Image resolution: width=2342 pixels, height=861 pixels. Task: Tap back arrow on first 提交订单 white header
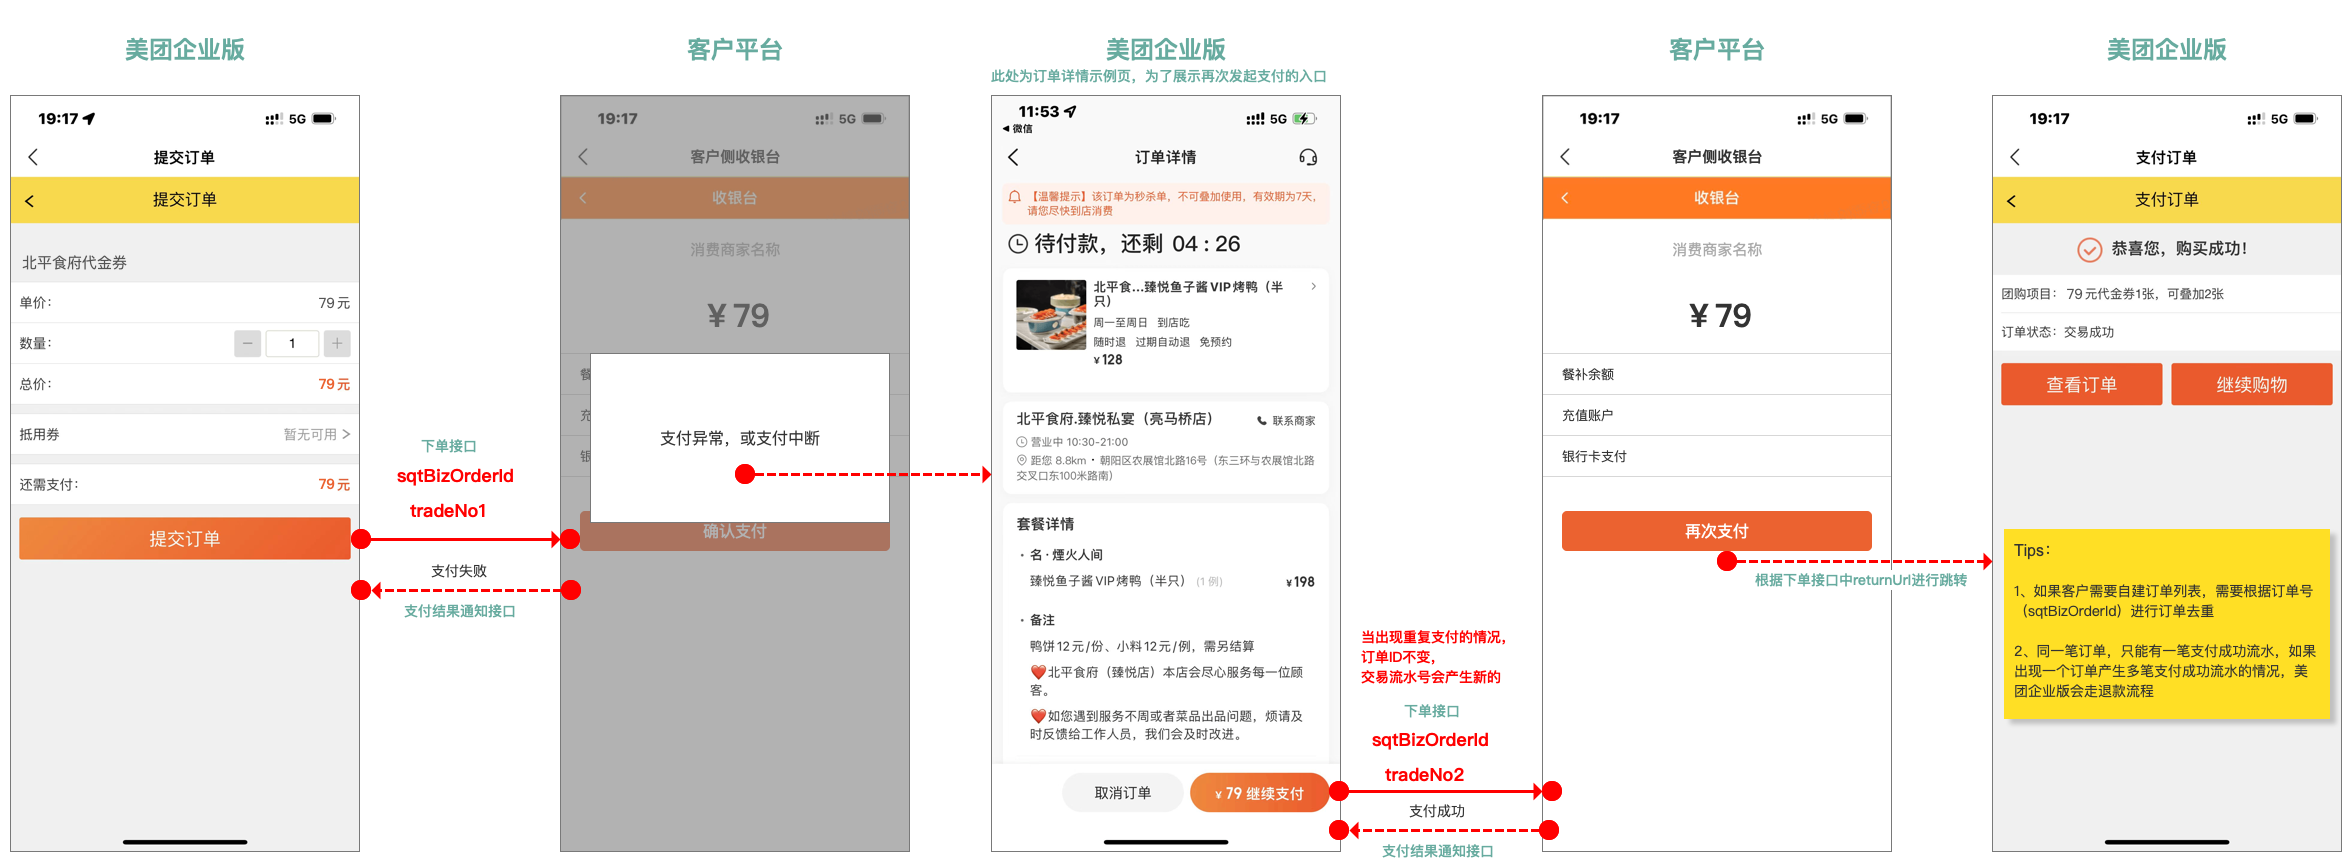click(33, 157)
